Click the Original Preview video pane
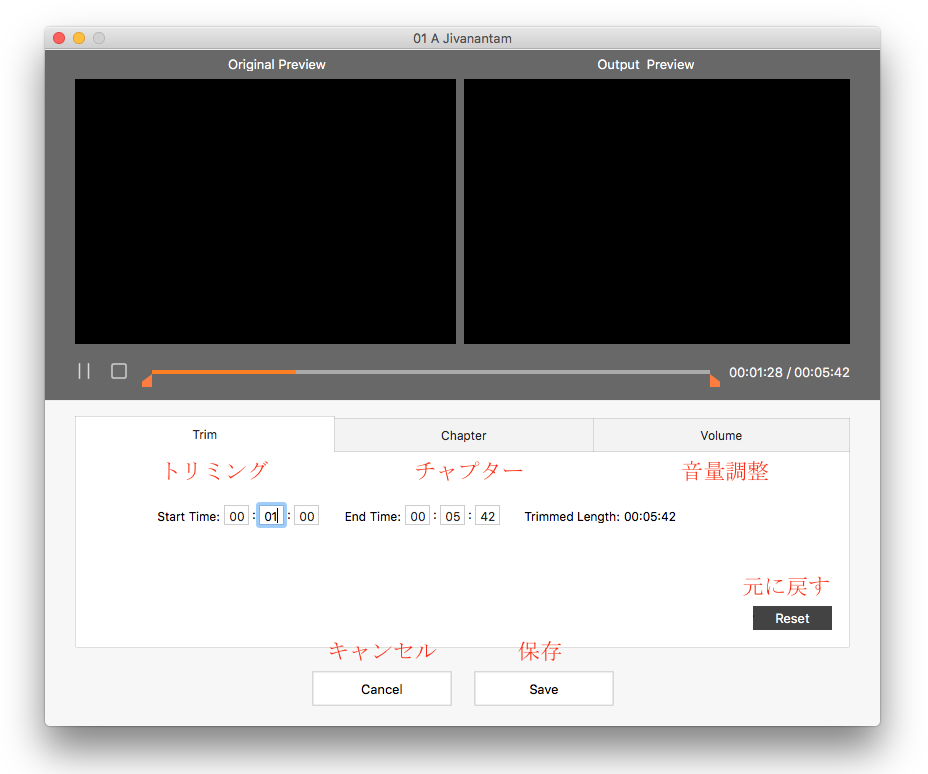The width and height of the screenshot is (928, 774). [x=265, y=211]
